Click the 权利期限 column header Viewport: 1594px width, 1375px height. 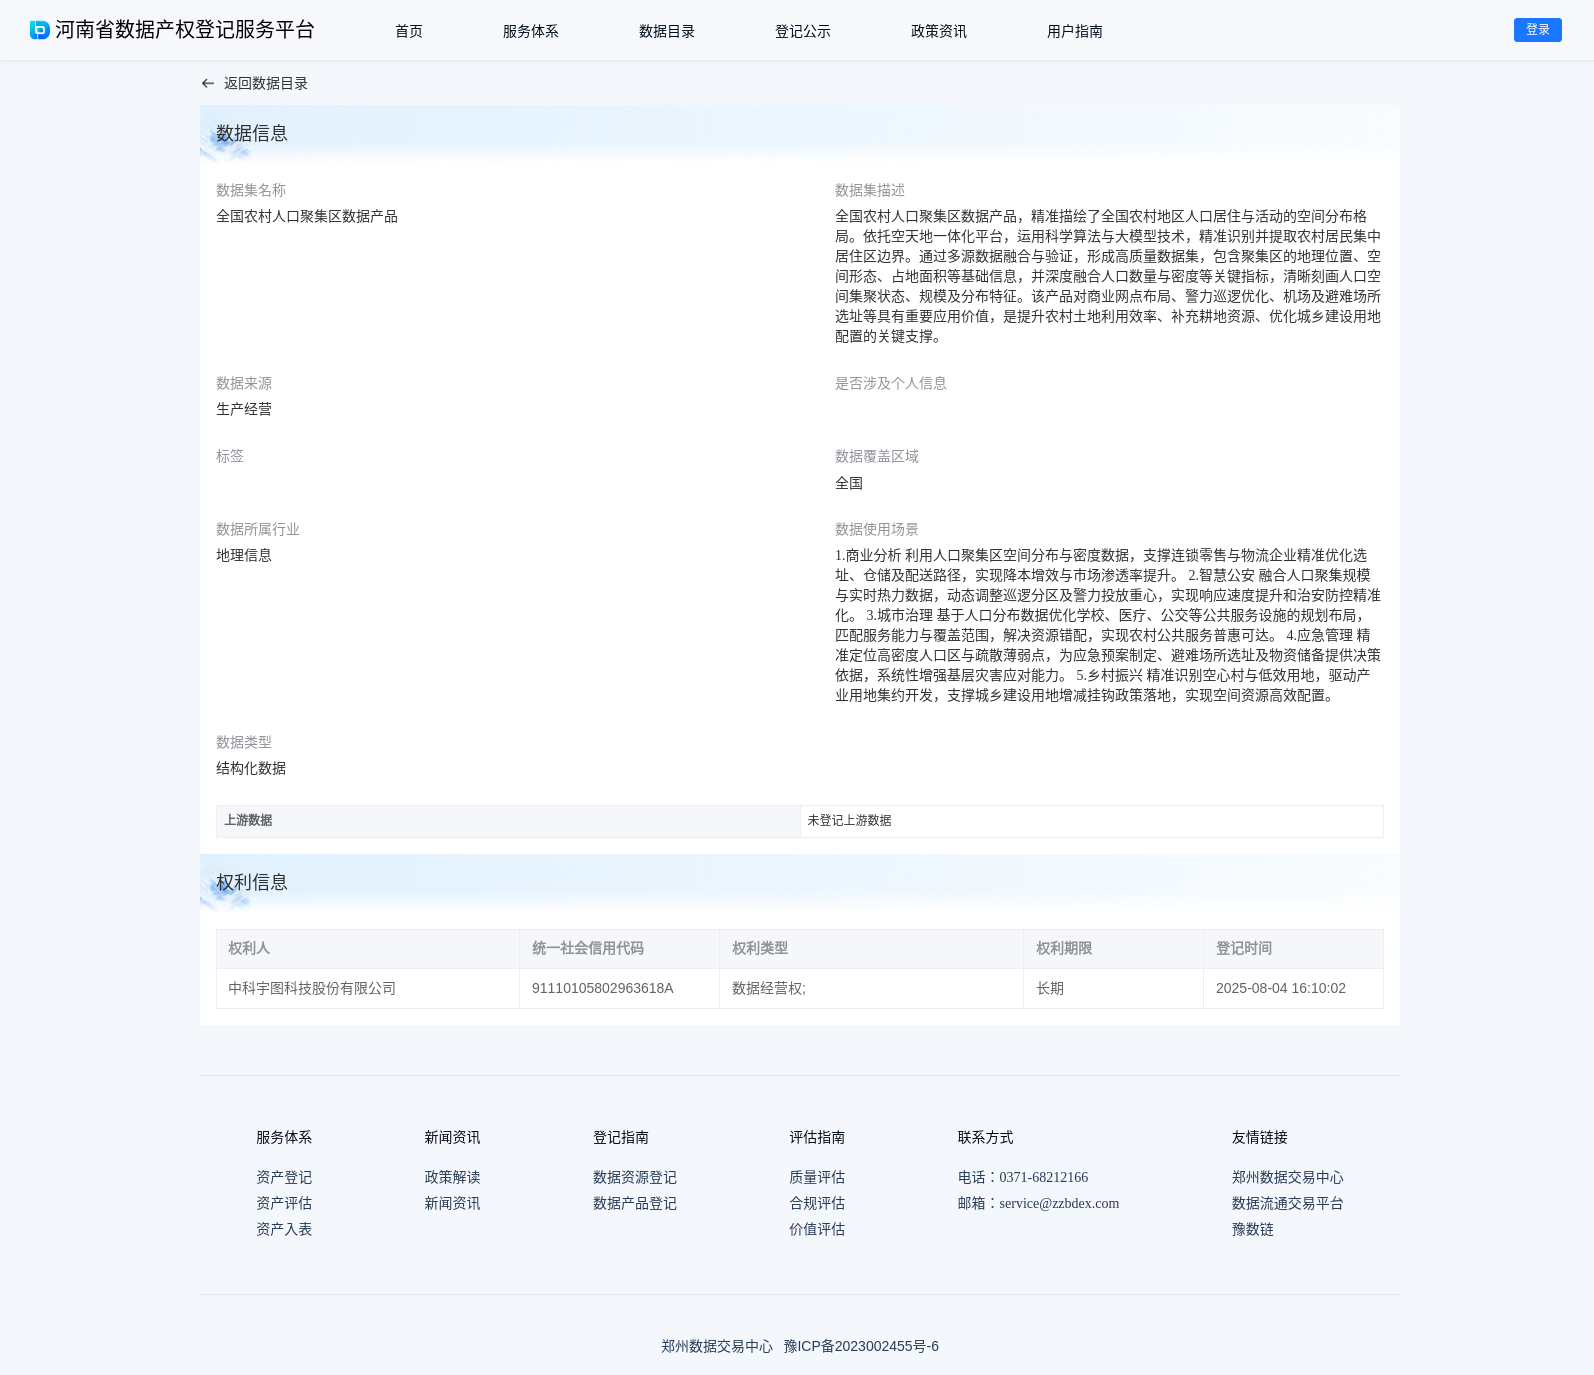tap(1113, 949)
